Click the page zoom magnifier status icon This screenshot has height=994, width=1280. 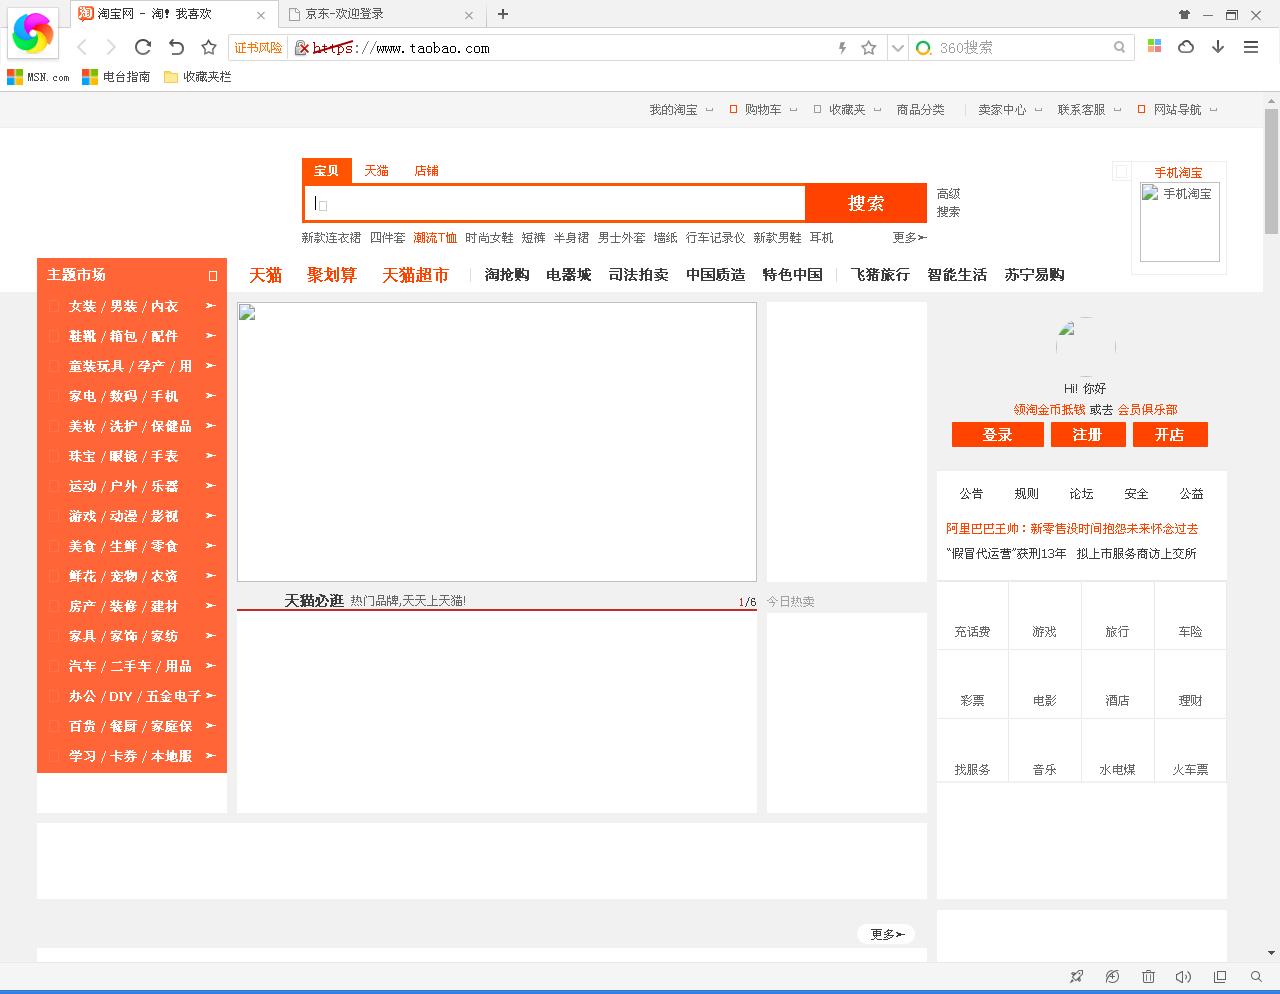(x=1256, y=977)
